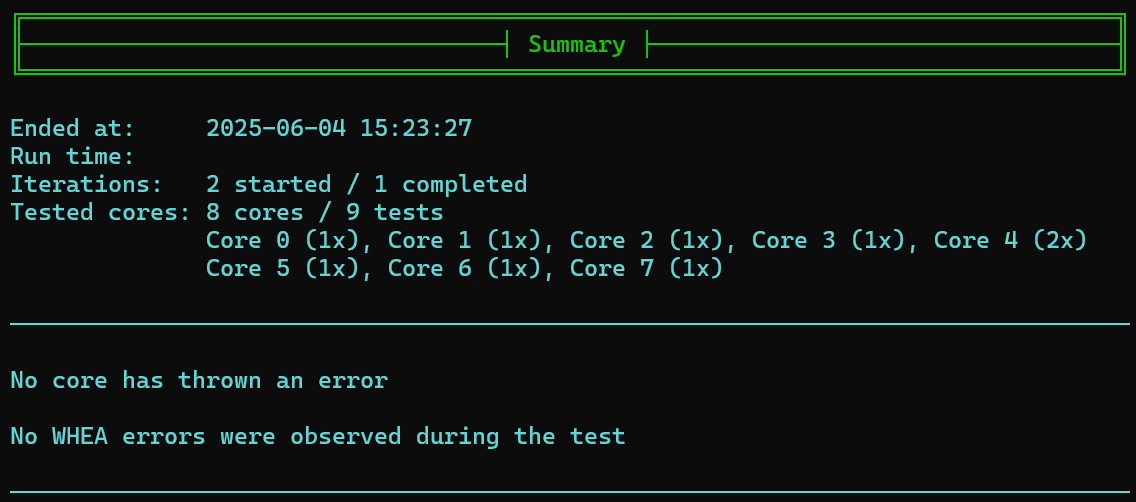
Task: Click the 2025-06-04 15:23:27 end timestamp
Action: pyautogui.click(x=339, y=129)
